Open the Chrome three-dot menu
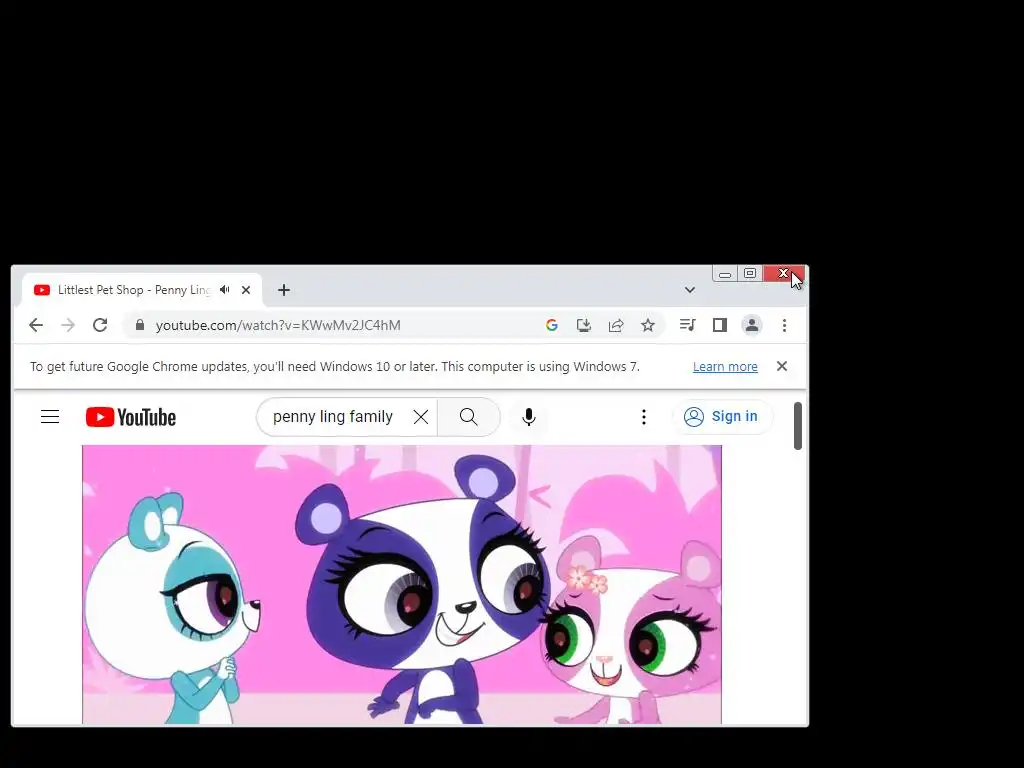 [784, 325]
